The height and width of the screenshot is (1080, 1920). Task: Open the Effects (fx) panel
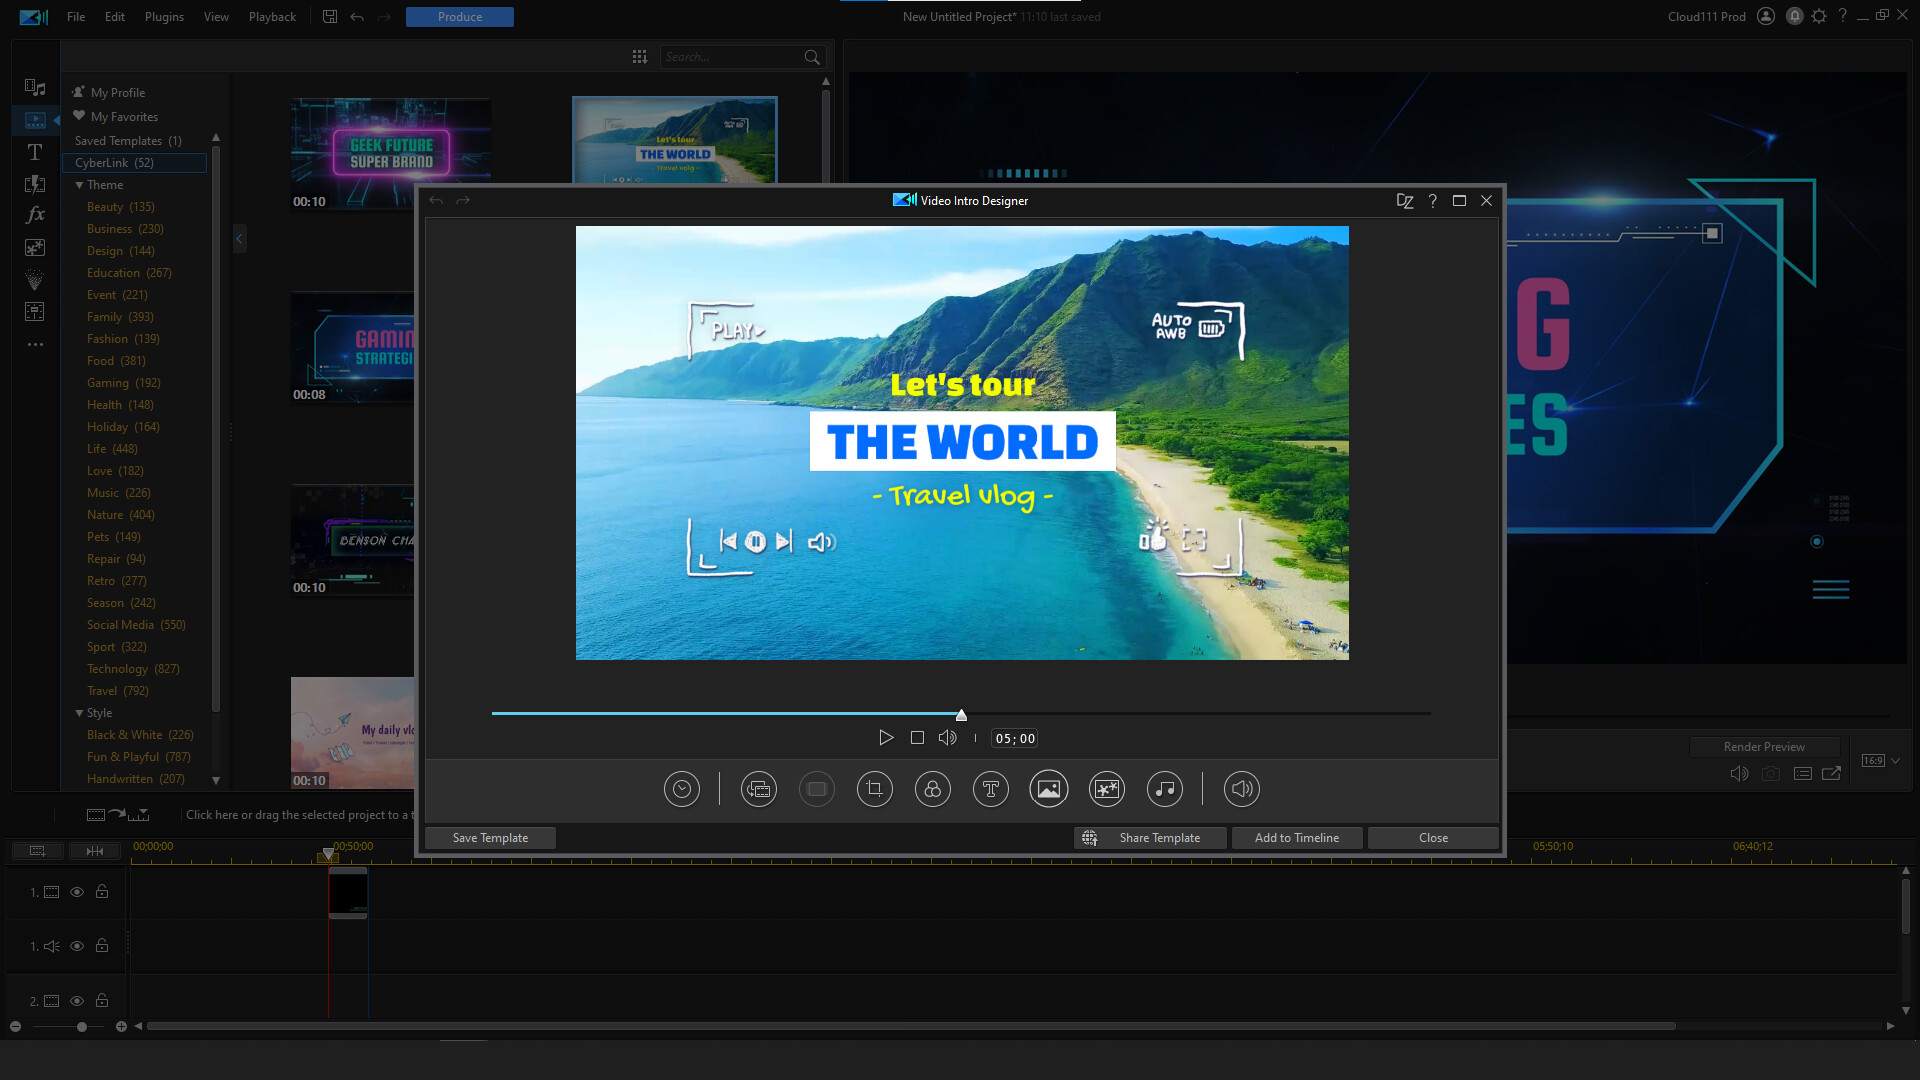35,214
